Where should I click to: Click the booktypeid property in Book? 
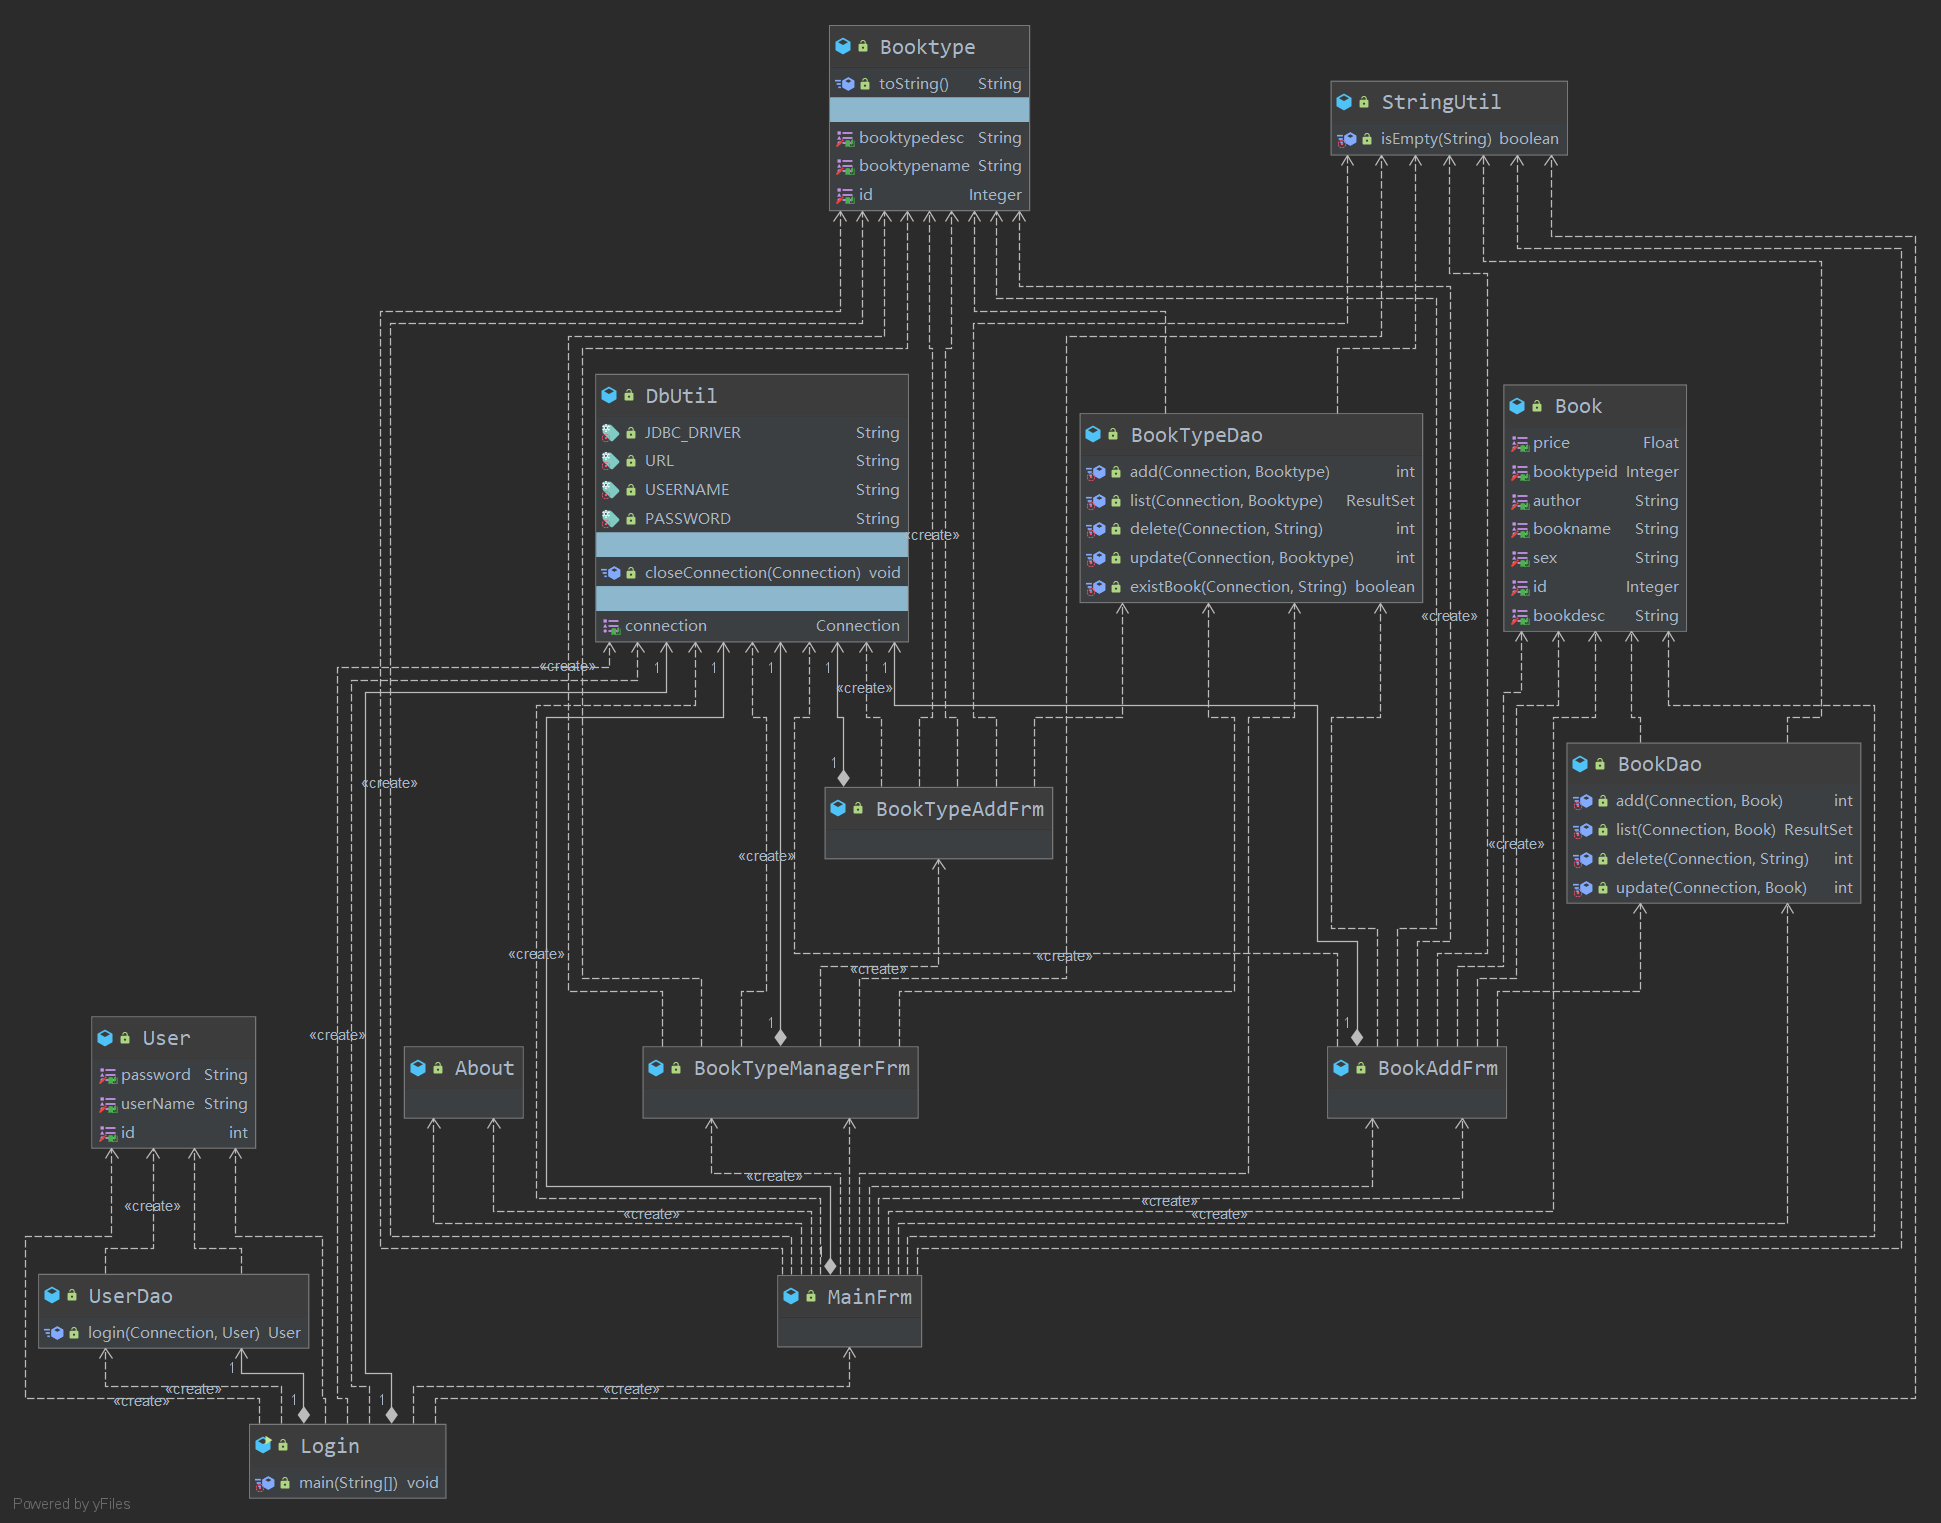(1595, 472)
